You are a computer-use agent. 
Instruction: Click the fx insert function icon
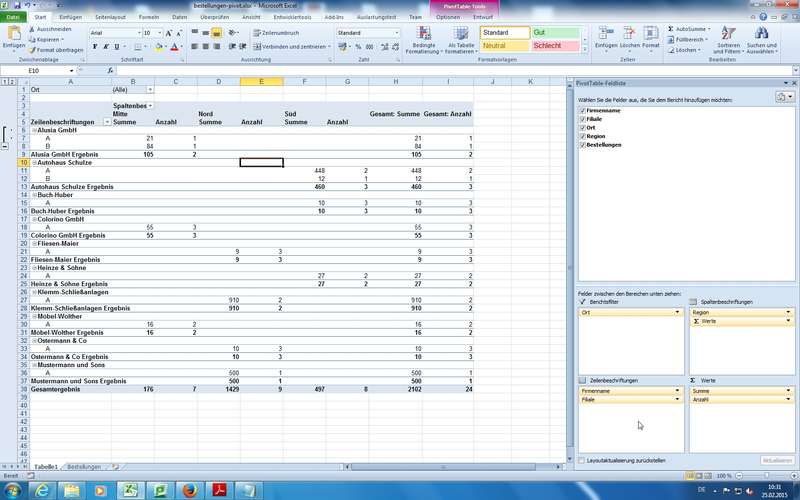(x=110, y=70)
